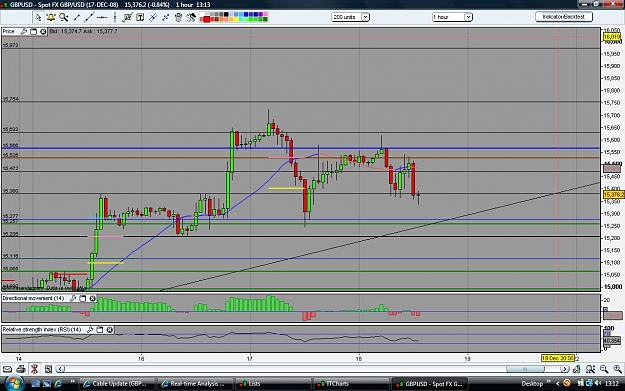
Task: Open the Desktop toolbar in taskbar
Action: coord(533,384)
